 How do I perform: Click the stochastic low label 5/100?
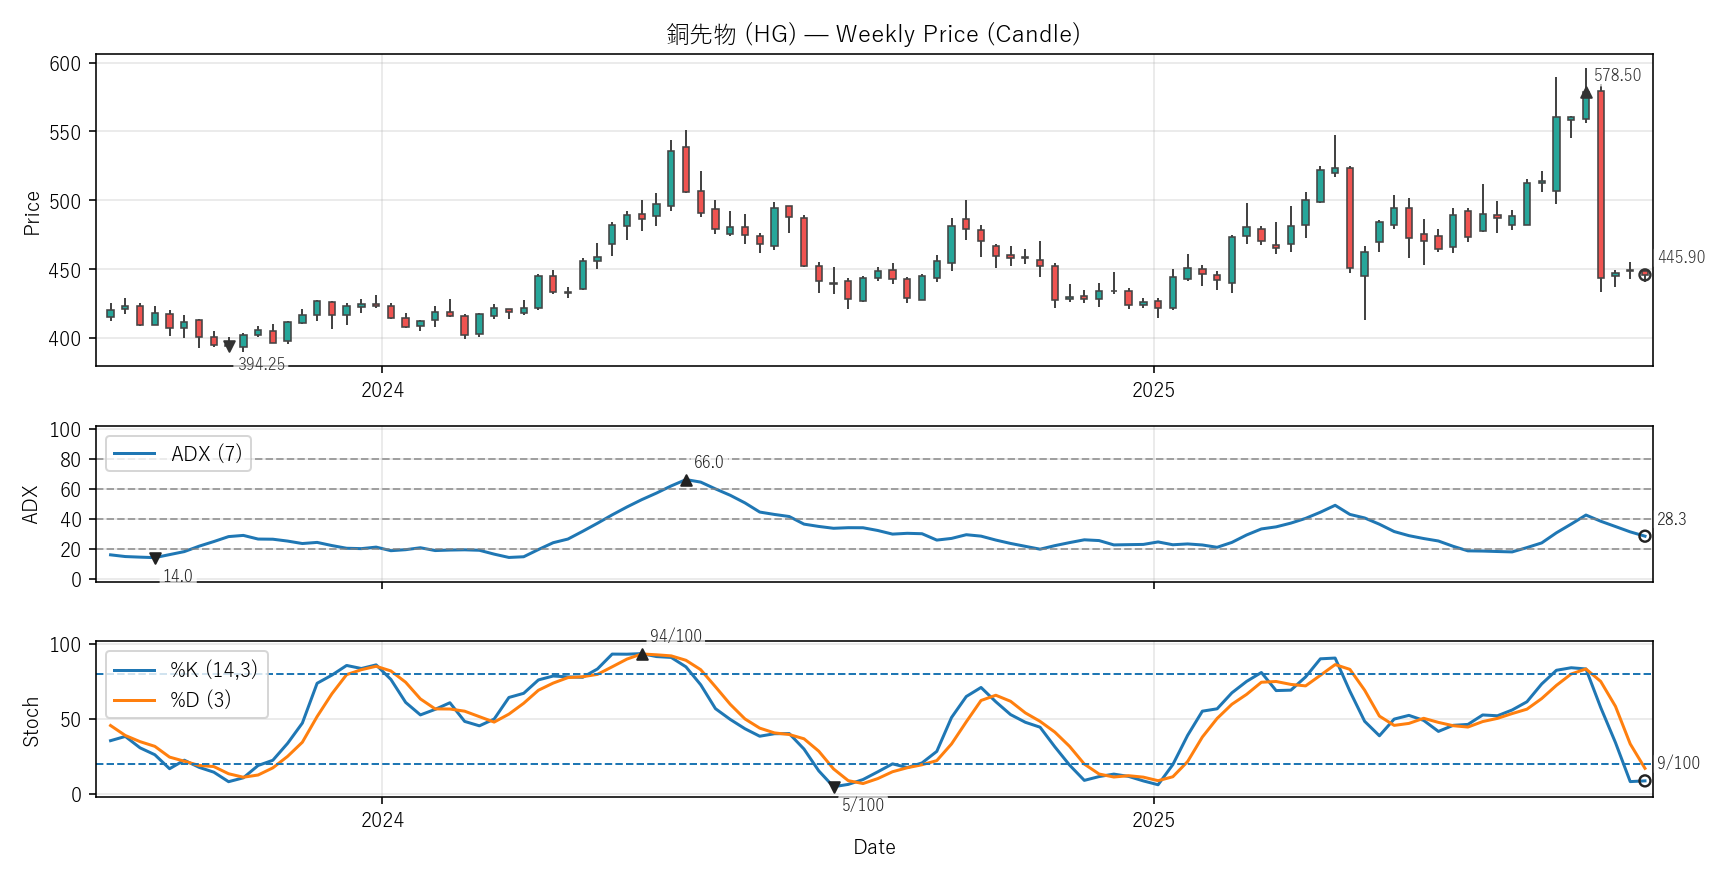862,805
